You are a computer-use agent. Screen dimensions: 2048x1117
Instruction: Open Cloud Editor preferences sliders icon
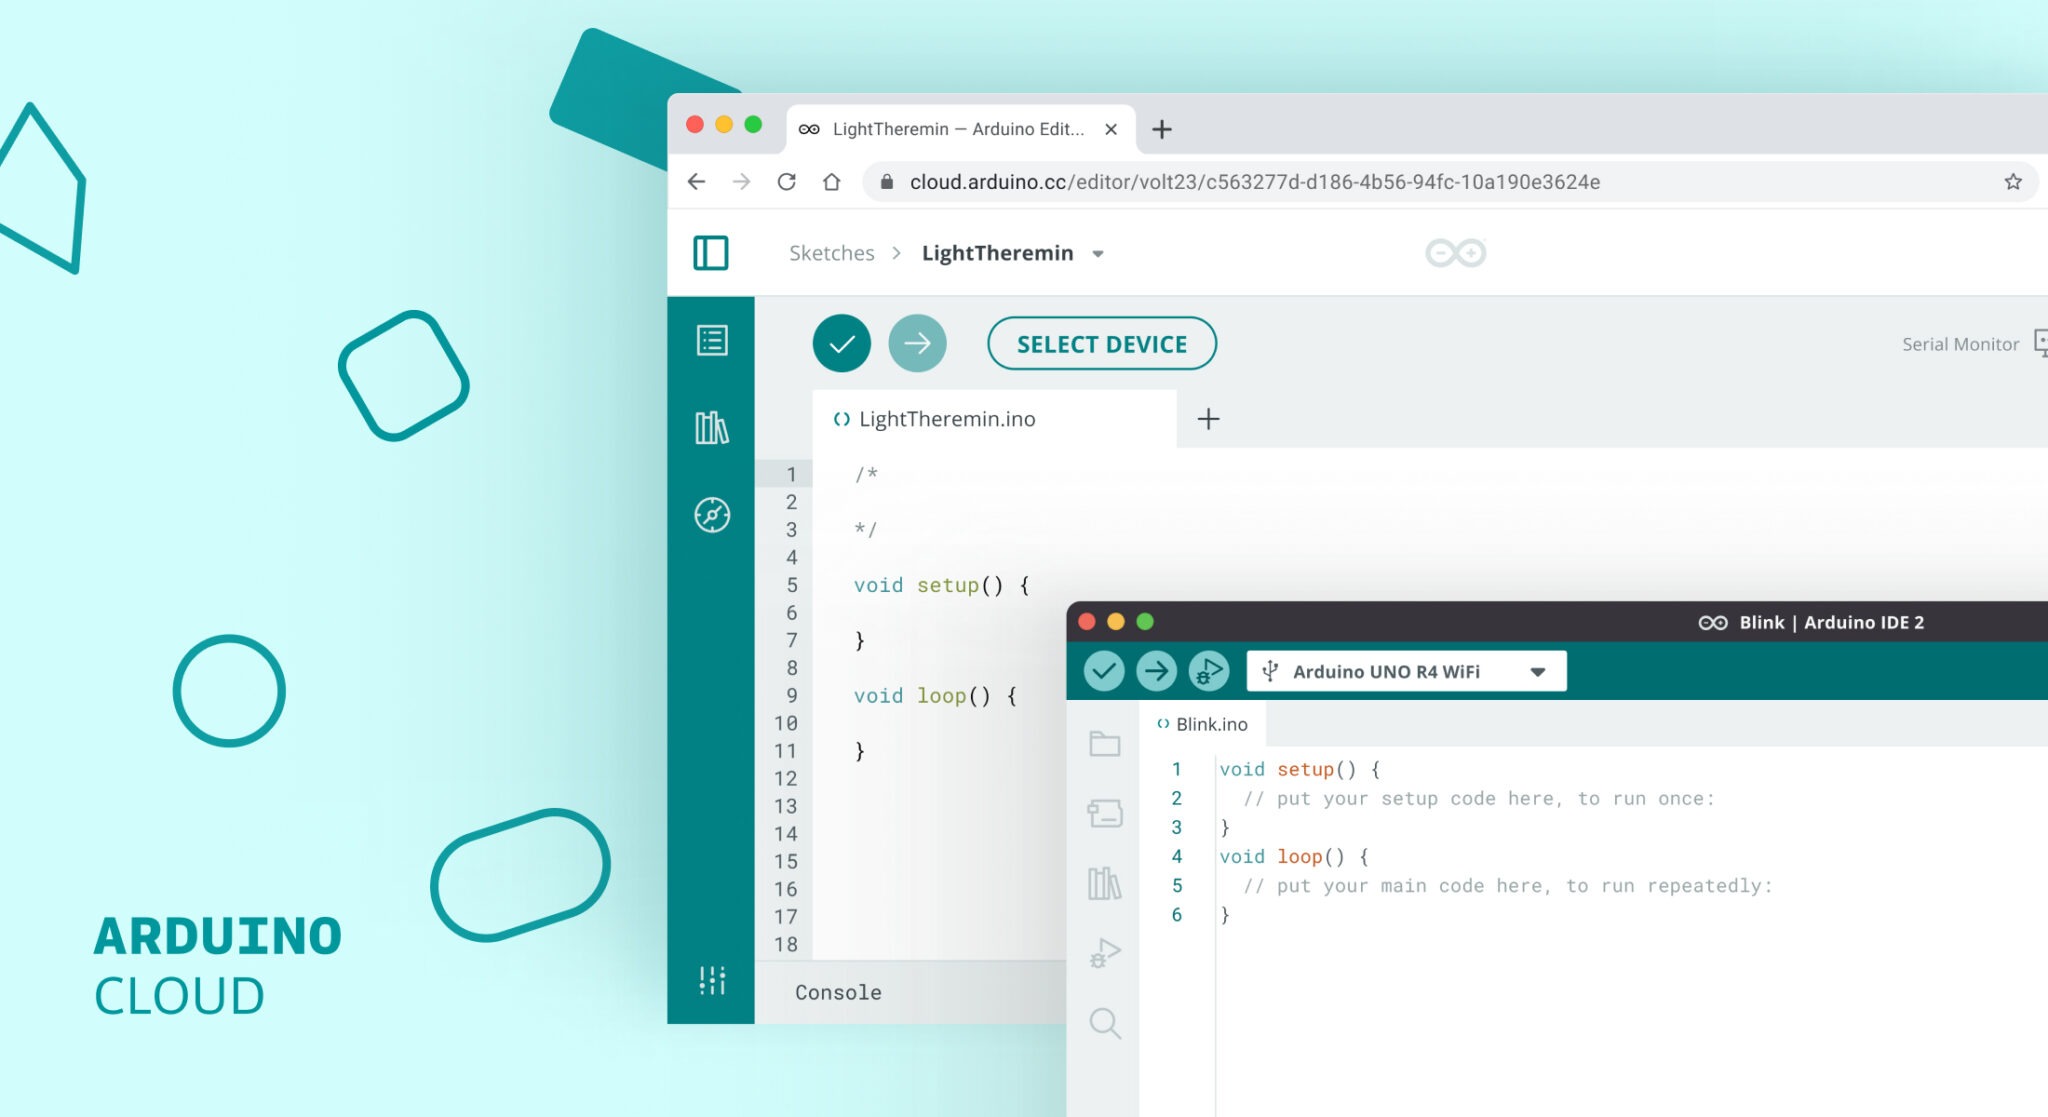point(711,982)
